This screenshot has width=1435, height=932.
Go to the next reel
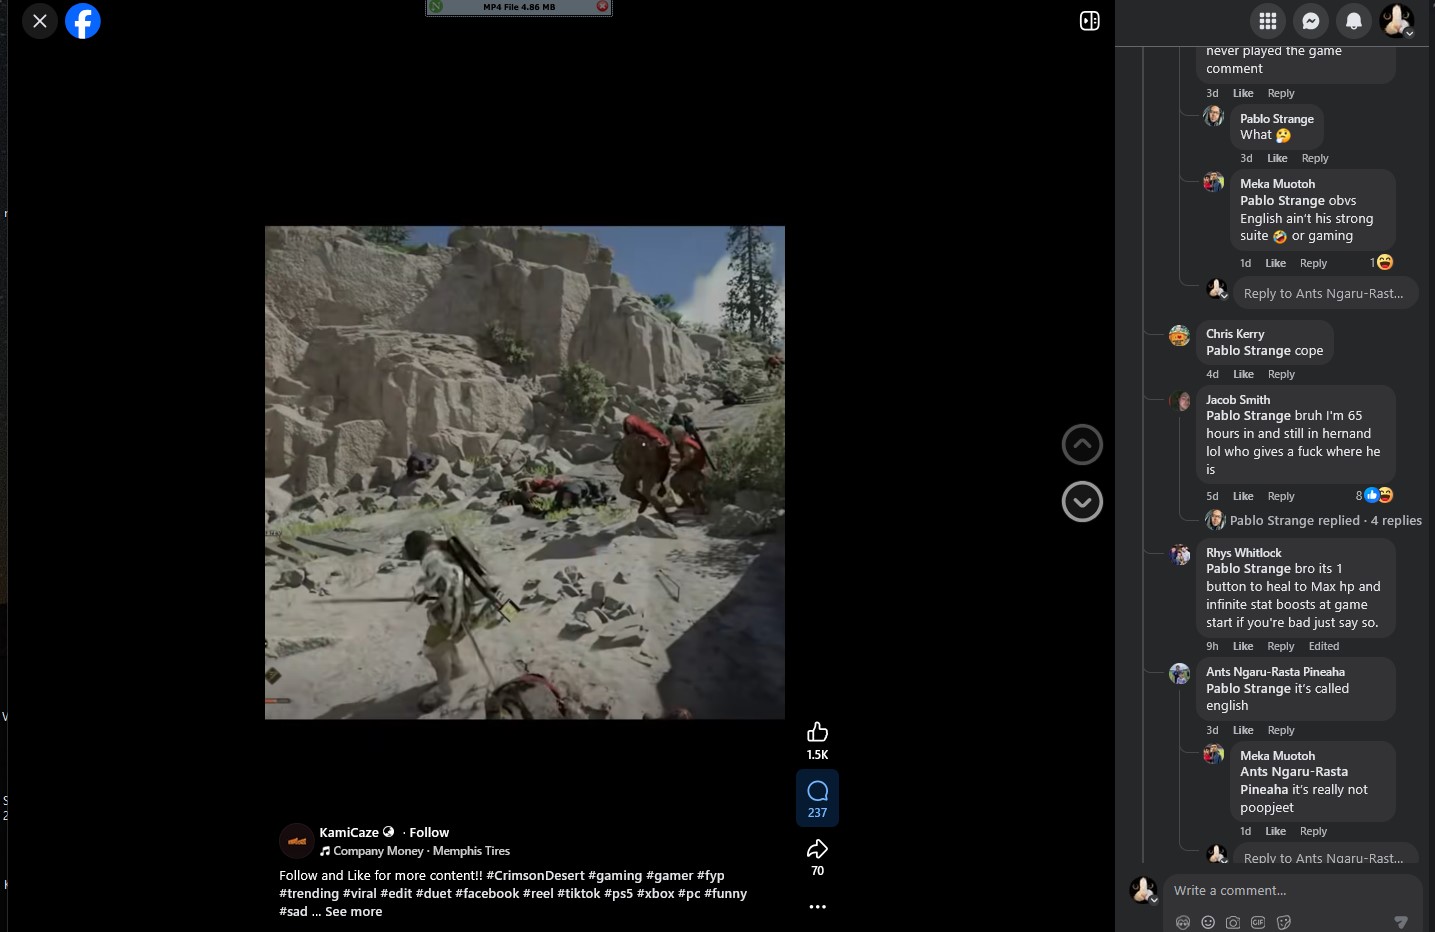point(1082,502)
